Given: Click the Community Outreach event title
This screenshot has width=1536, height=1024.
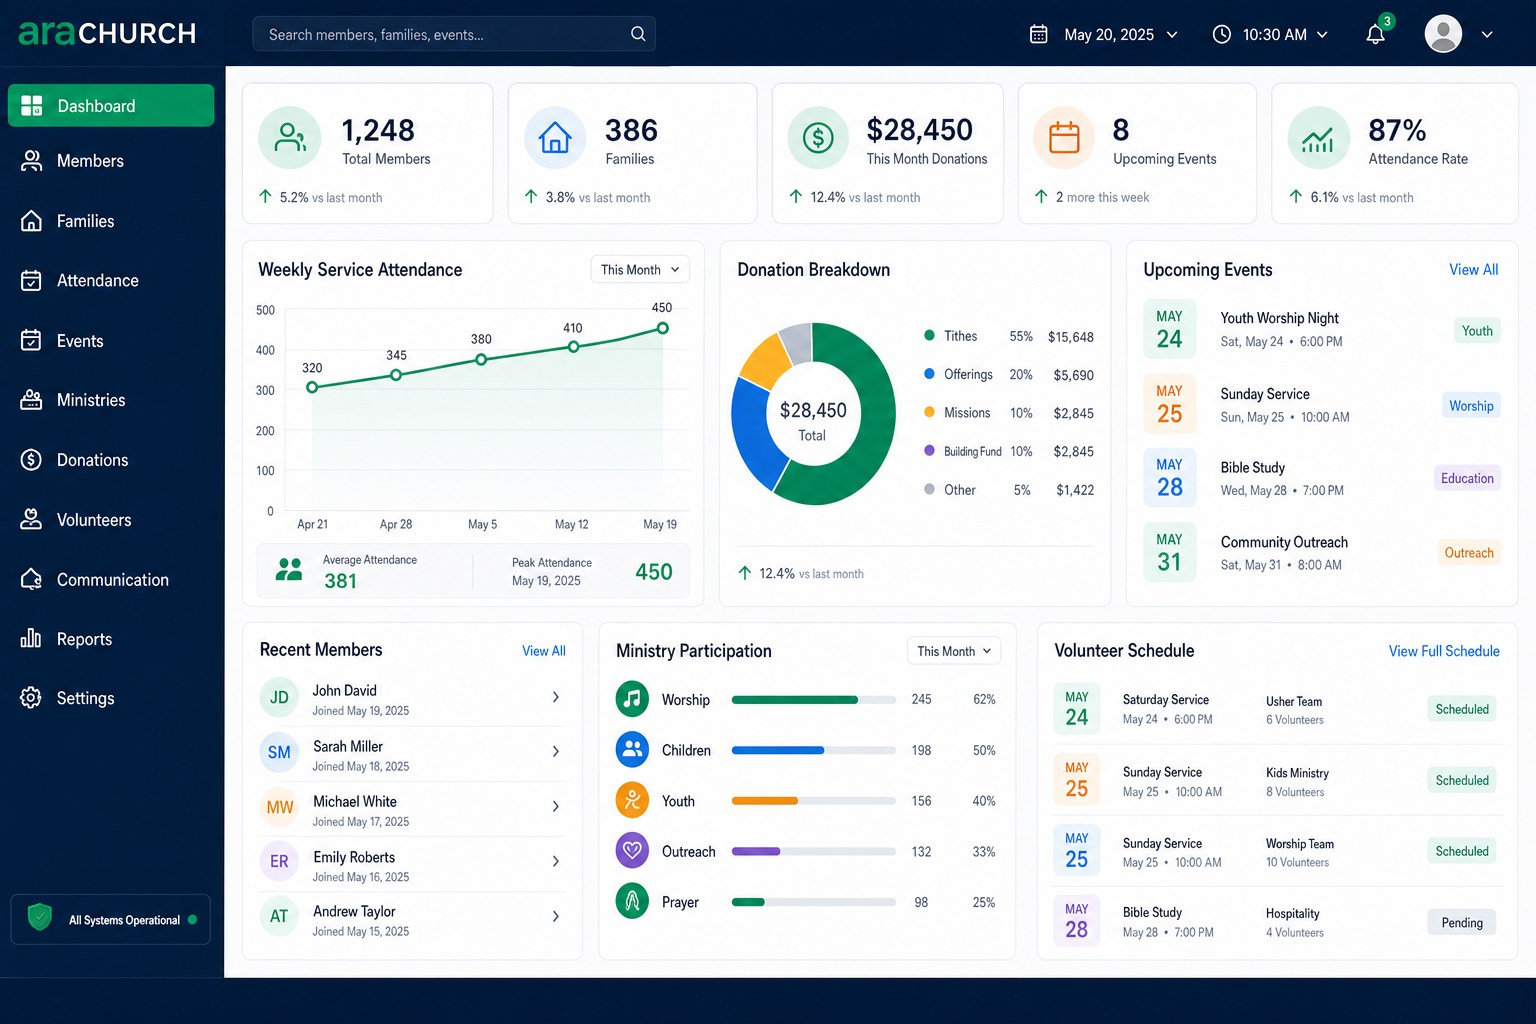Looking at the screenshot, I should coord(1284,542).
